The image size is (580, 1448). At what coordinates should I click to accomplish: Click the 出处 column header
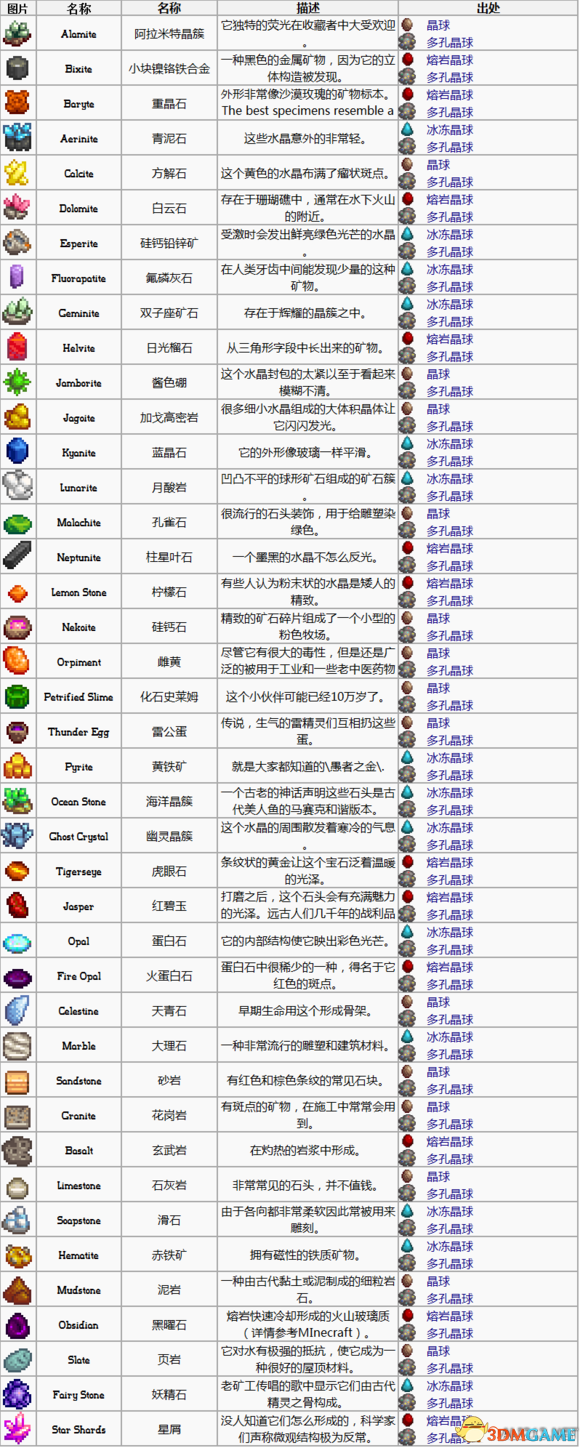click(x=488, y=8)
